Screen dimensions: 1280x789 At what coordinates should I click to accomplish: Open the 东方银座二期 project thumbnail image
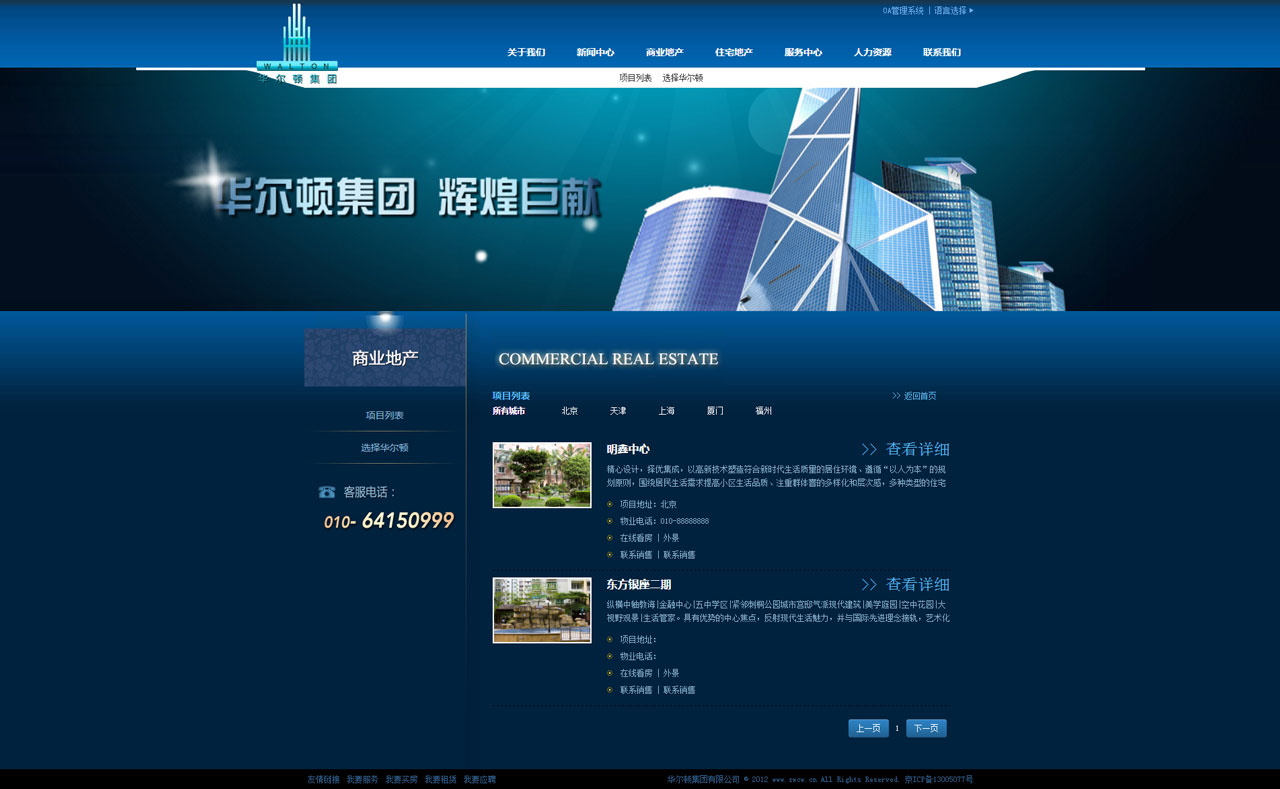click(x=542, y=610)
